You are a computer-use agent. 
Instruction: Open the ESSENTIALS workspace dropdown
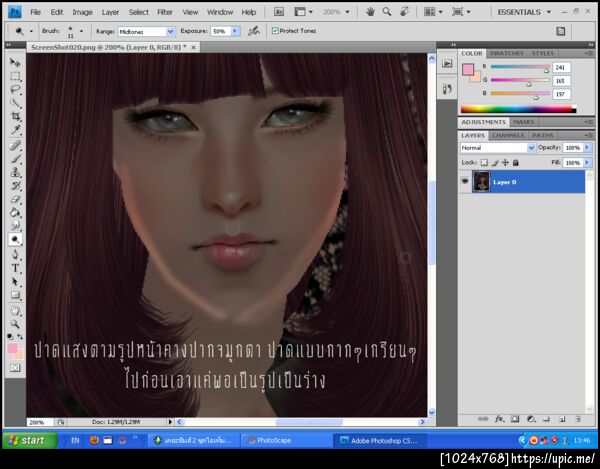point(524,12)
